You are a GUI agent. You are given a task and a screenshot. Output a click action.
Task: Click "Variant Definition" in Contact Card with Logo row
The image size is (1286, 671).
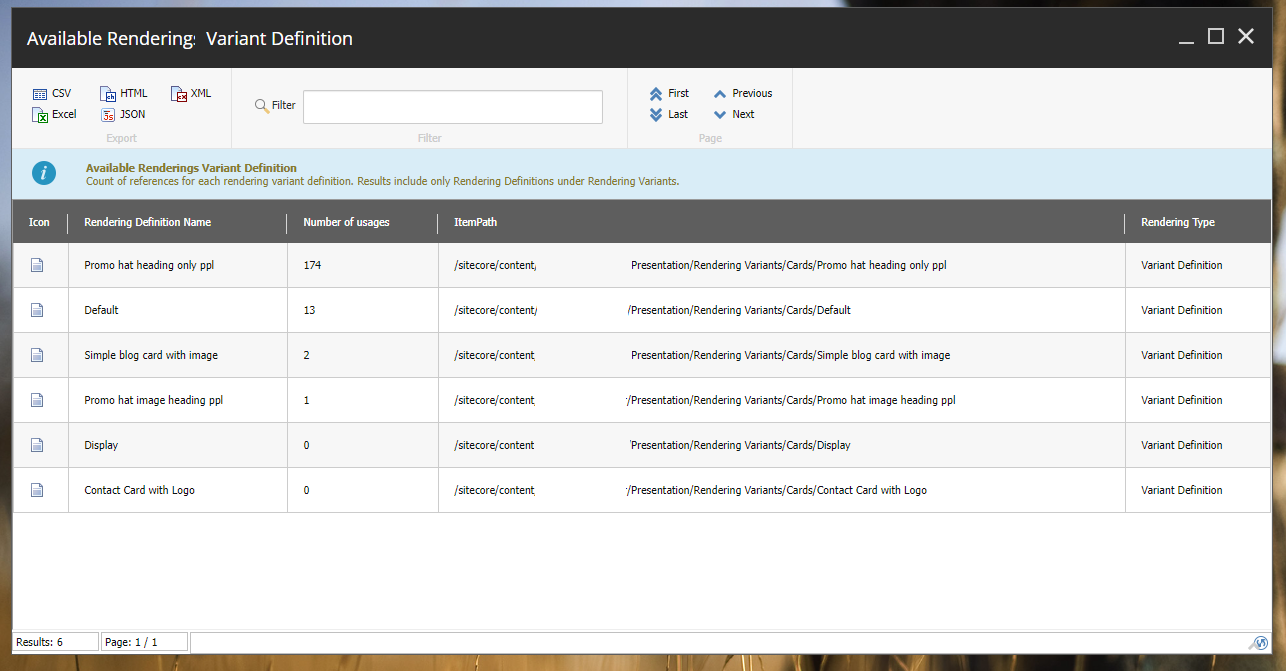pos(1181,490)
